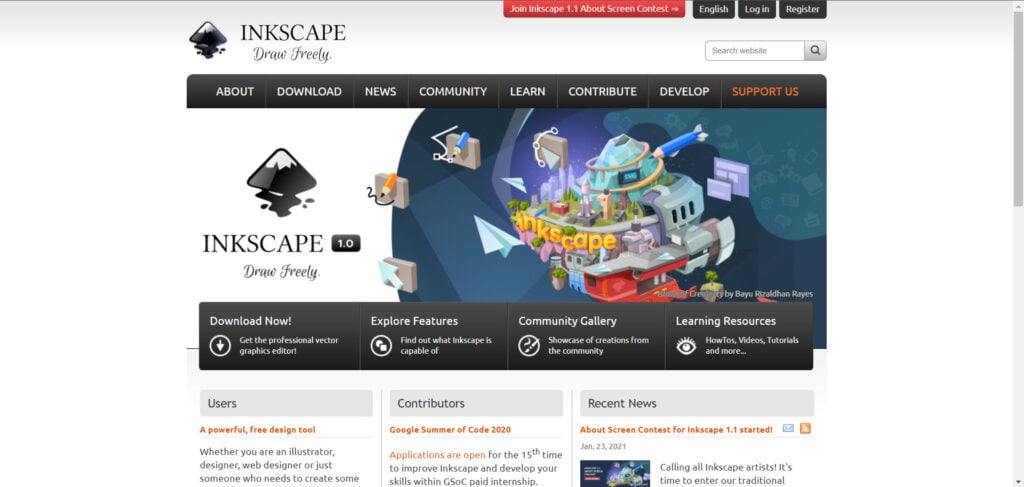Viewport: 1024px width, 487px height.
Task: Click the Learning Resources eye icon
Action: (x=686, y=345)
